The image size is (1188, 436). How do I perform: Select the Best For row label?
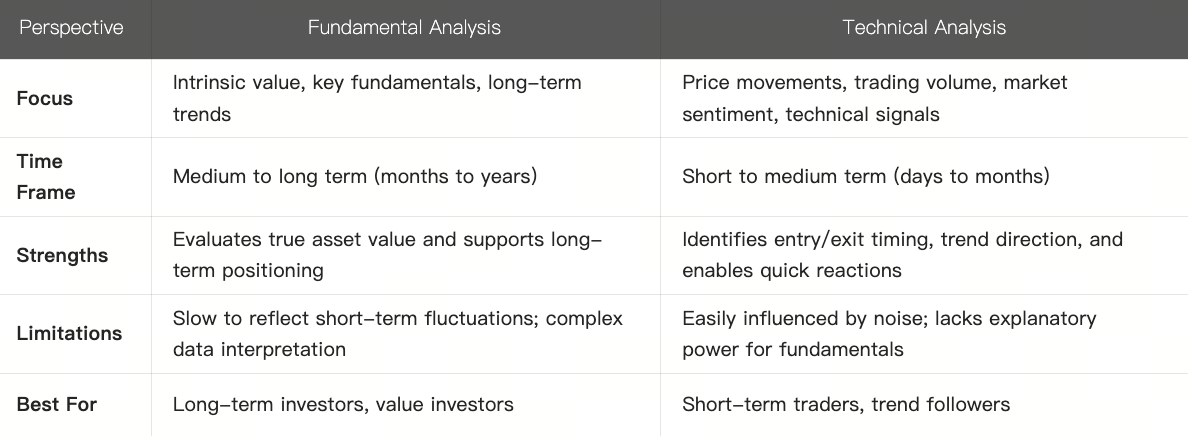pyautogui.click(x=57, y=405)
